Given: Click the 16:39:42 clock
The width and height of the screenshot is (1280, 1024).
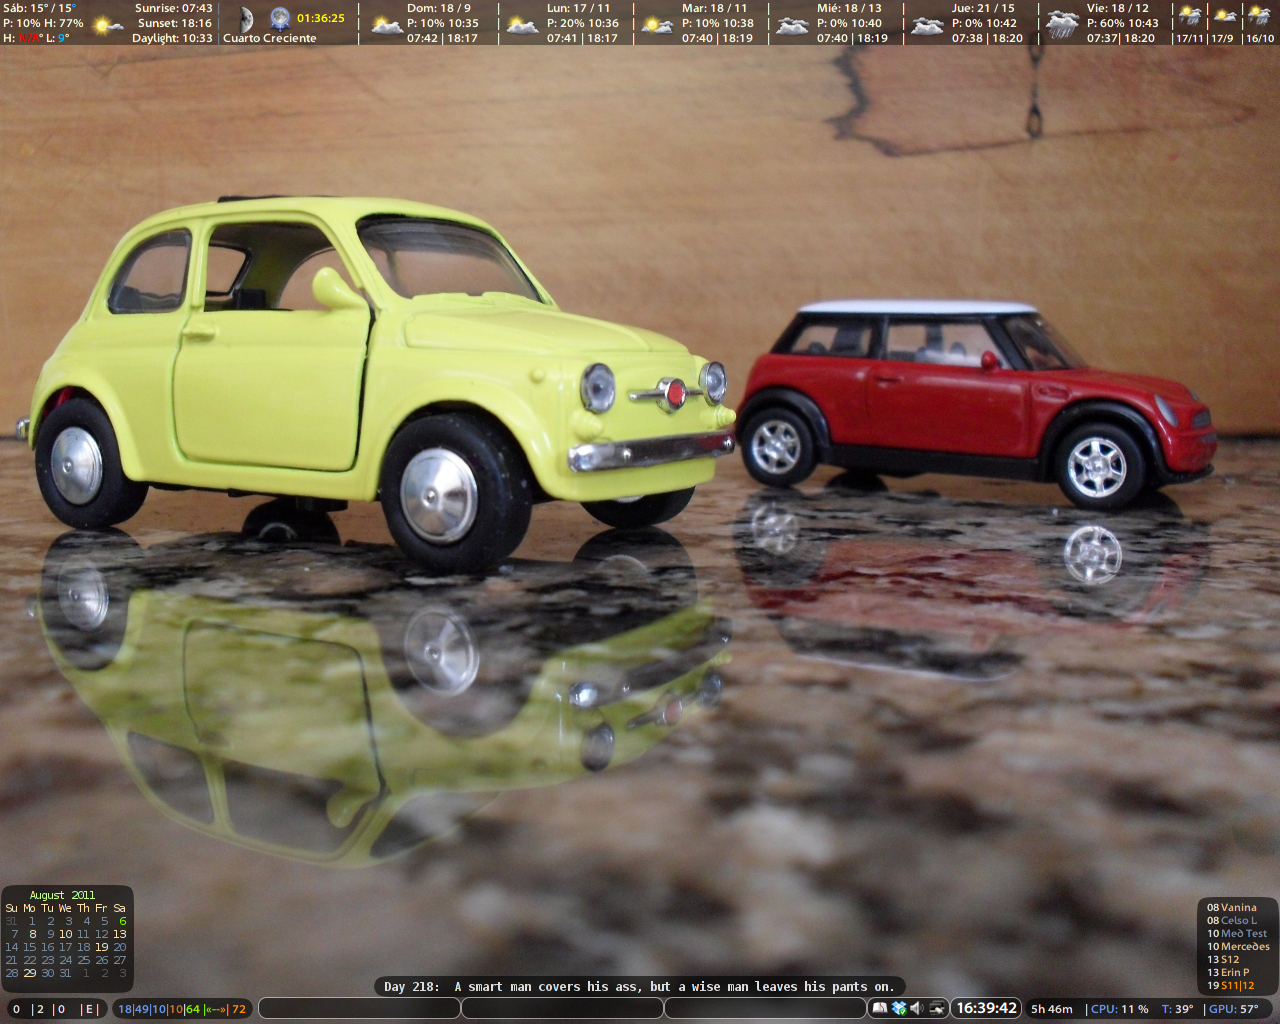Looking at the screenshot, I should click(x=986, y=1008).
